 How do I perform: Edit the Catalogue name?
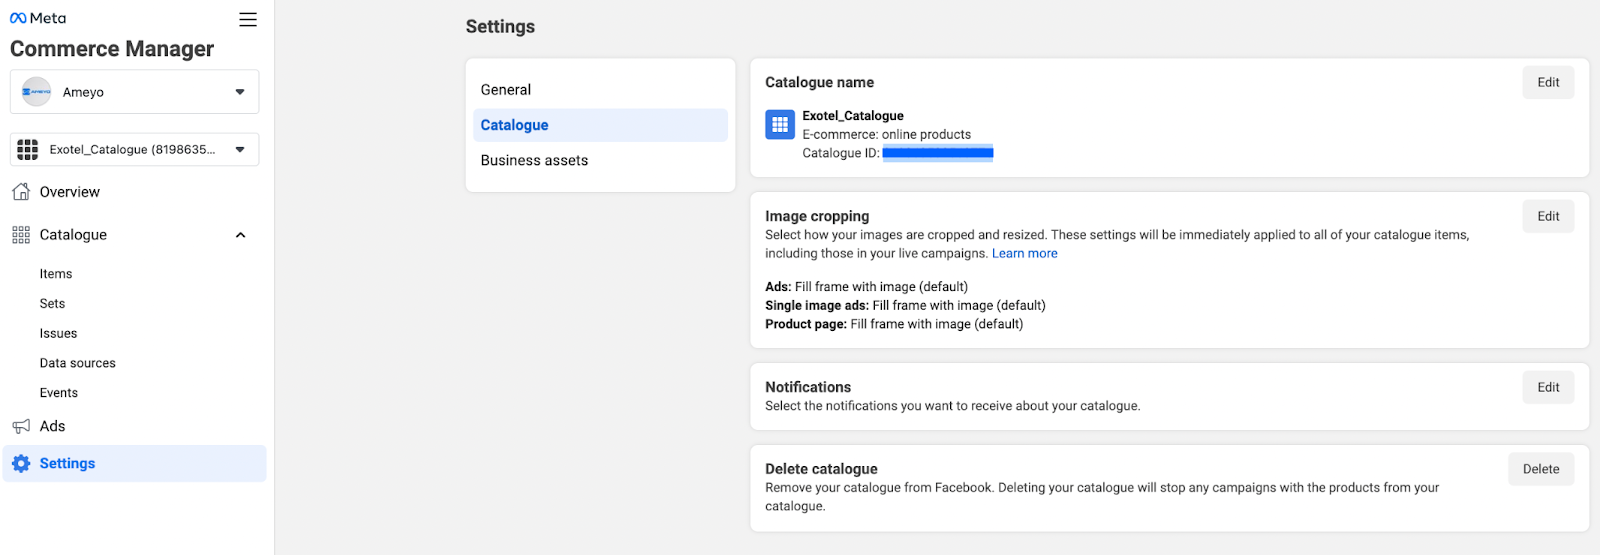tap(1548, 83)
